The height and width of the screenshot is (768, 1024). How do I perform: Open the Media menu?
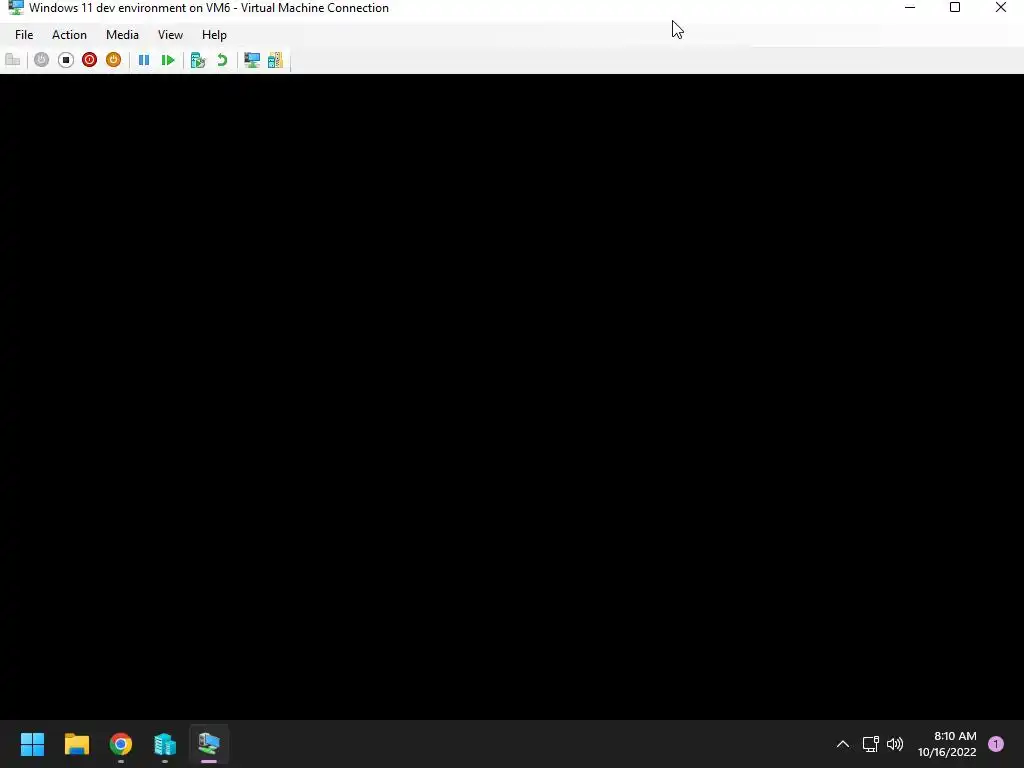click(x=122, y=35)
